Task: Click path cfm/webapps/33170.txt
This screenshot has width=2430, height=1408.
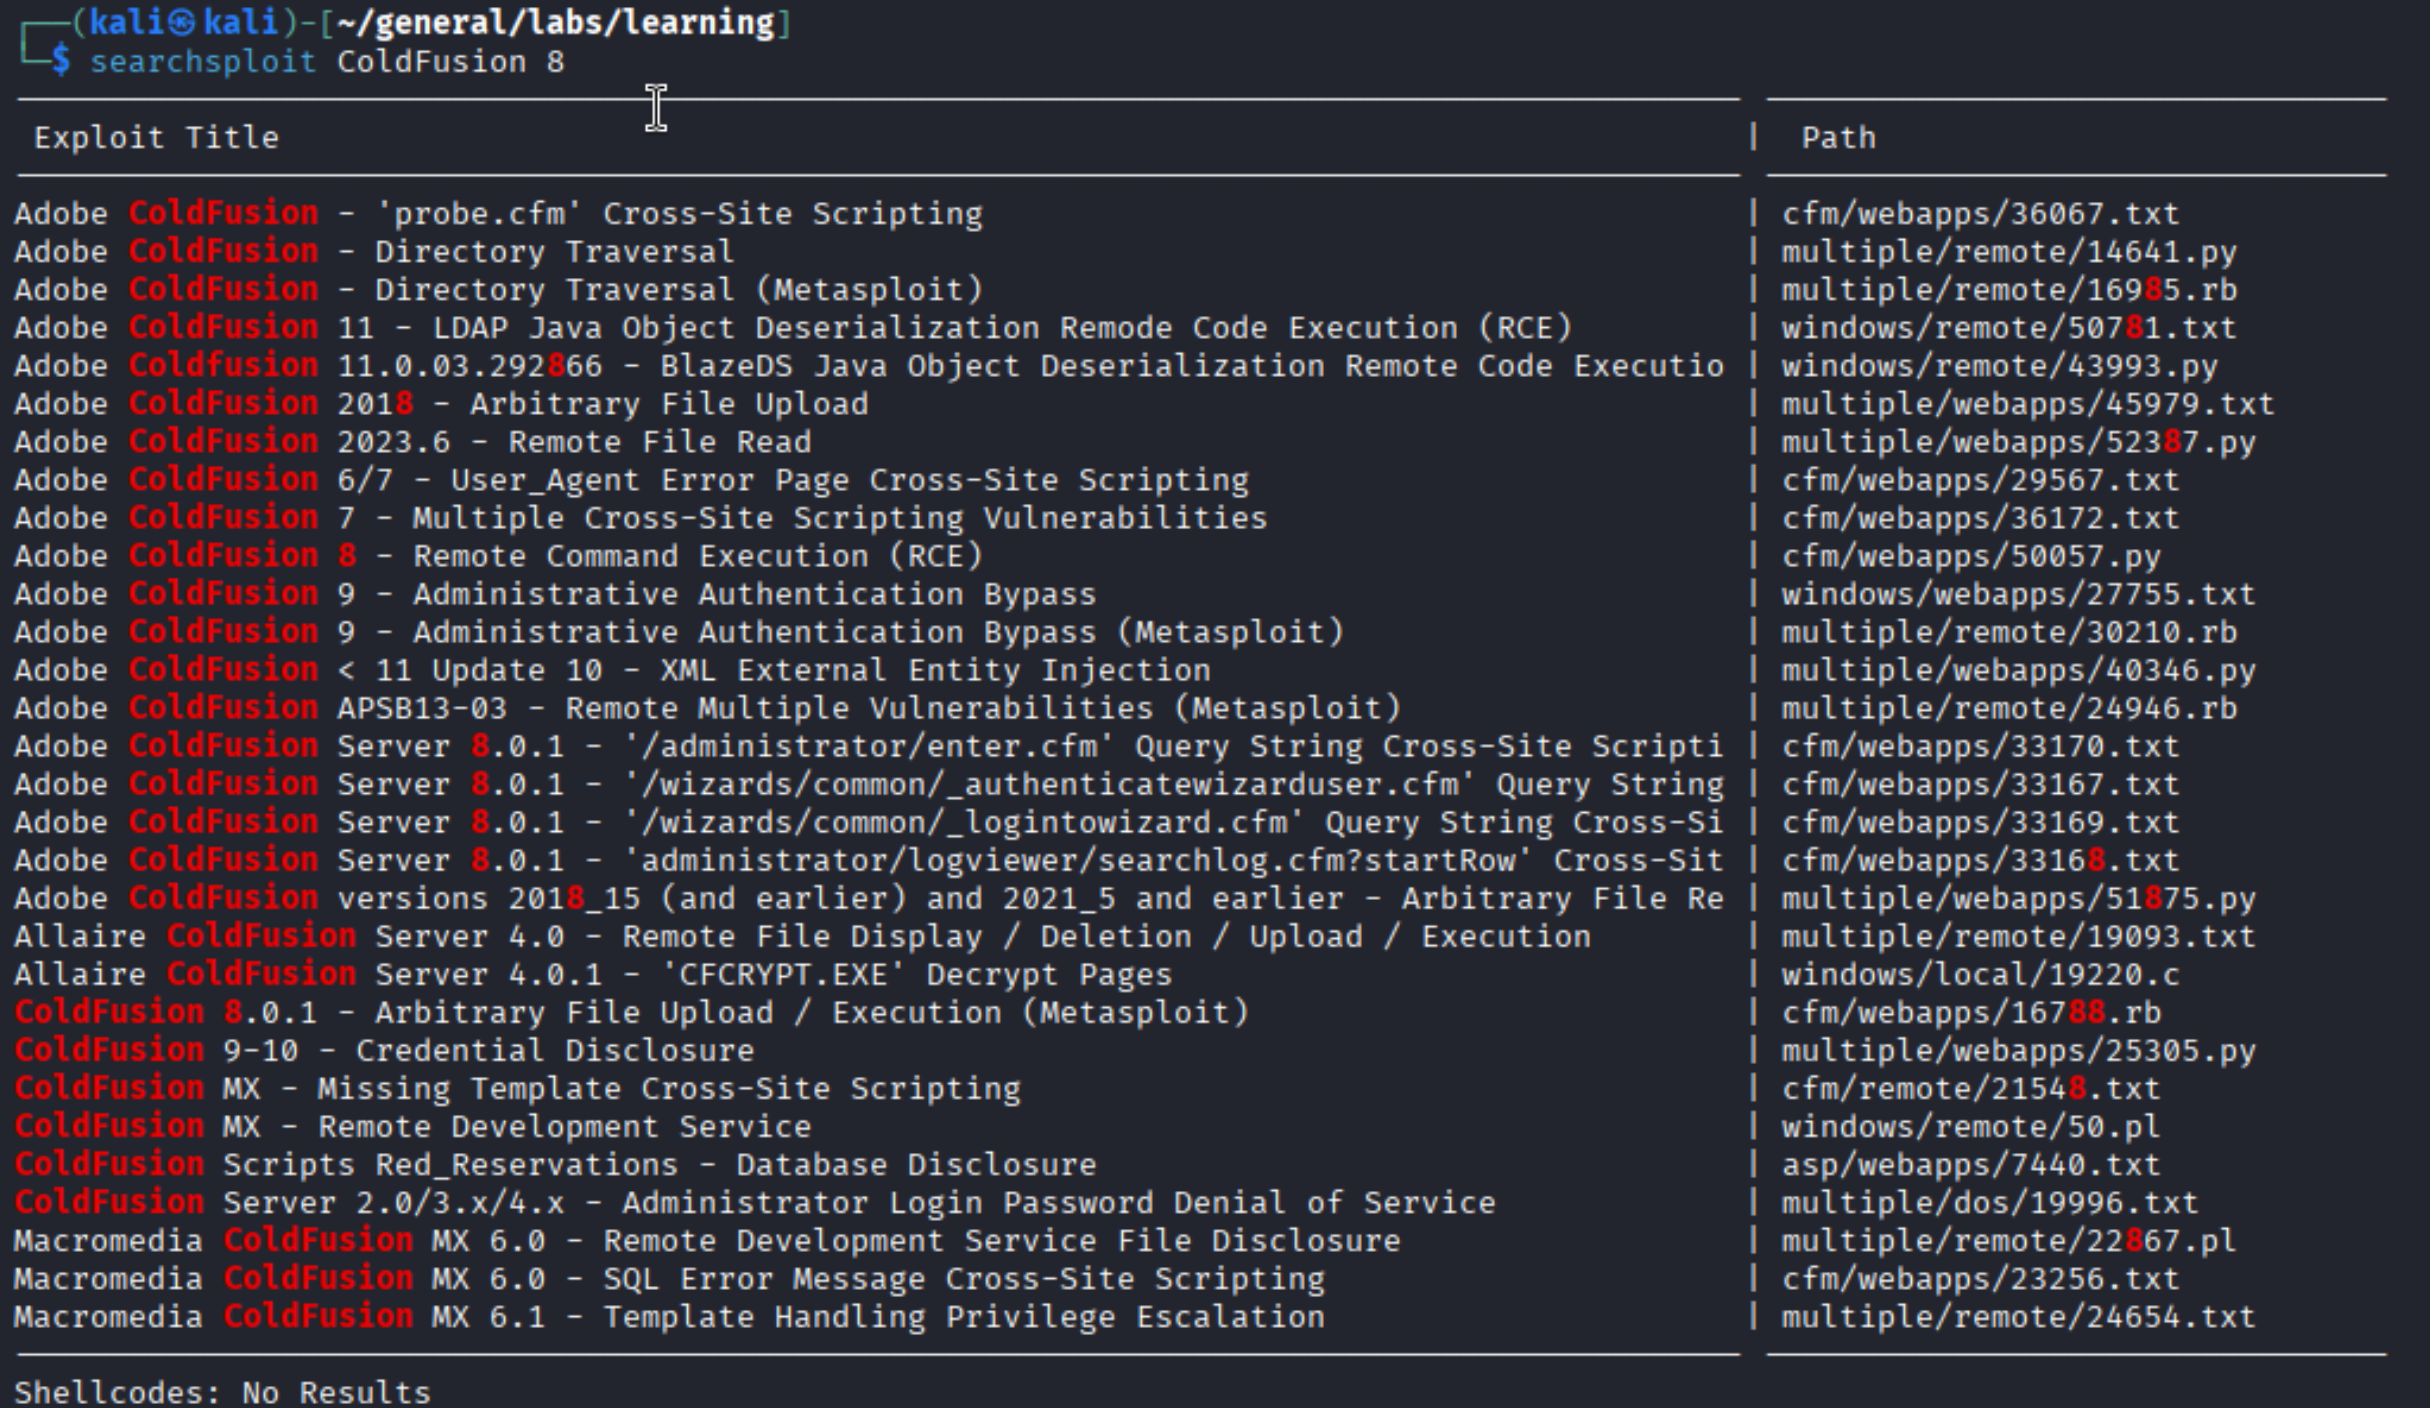Action: click(1980, 746)
